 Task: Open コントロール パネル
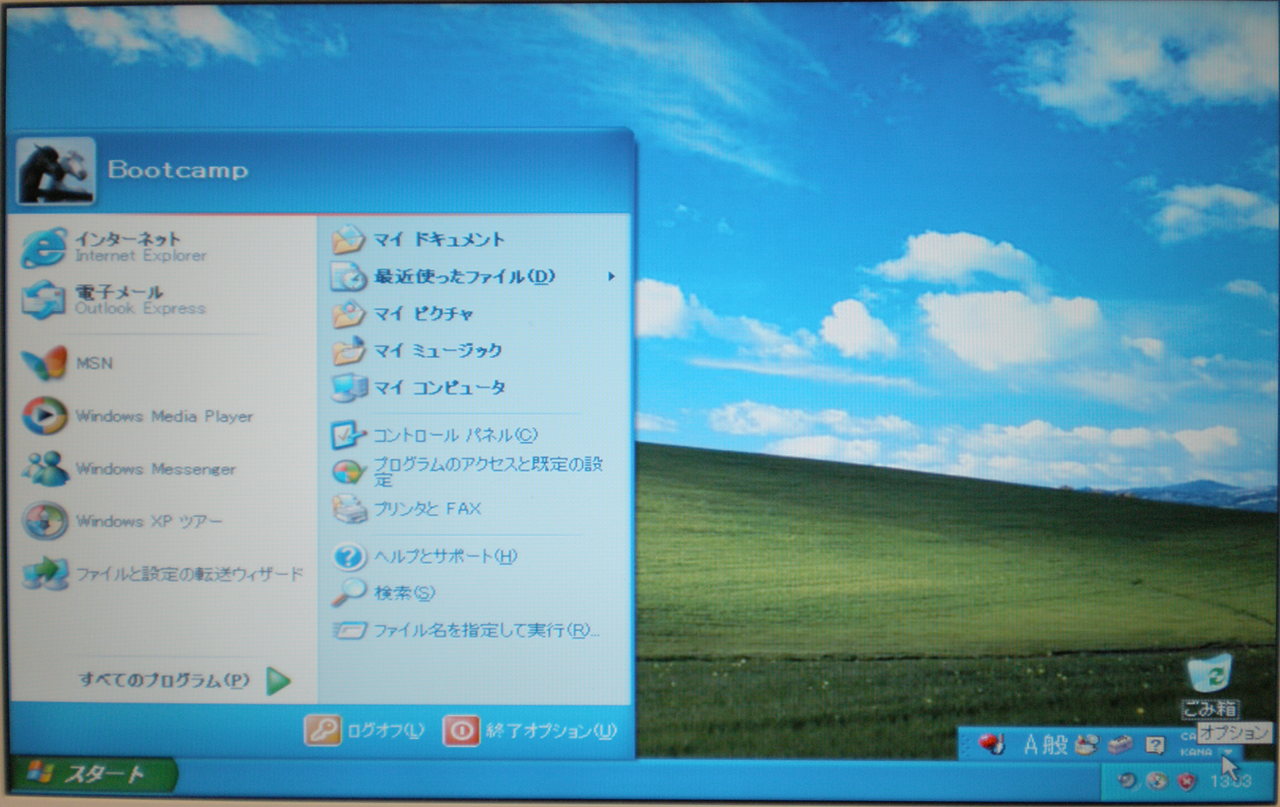[475, 435]
